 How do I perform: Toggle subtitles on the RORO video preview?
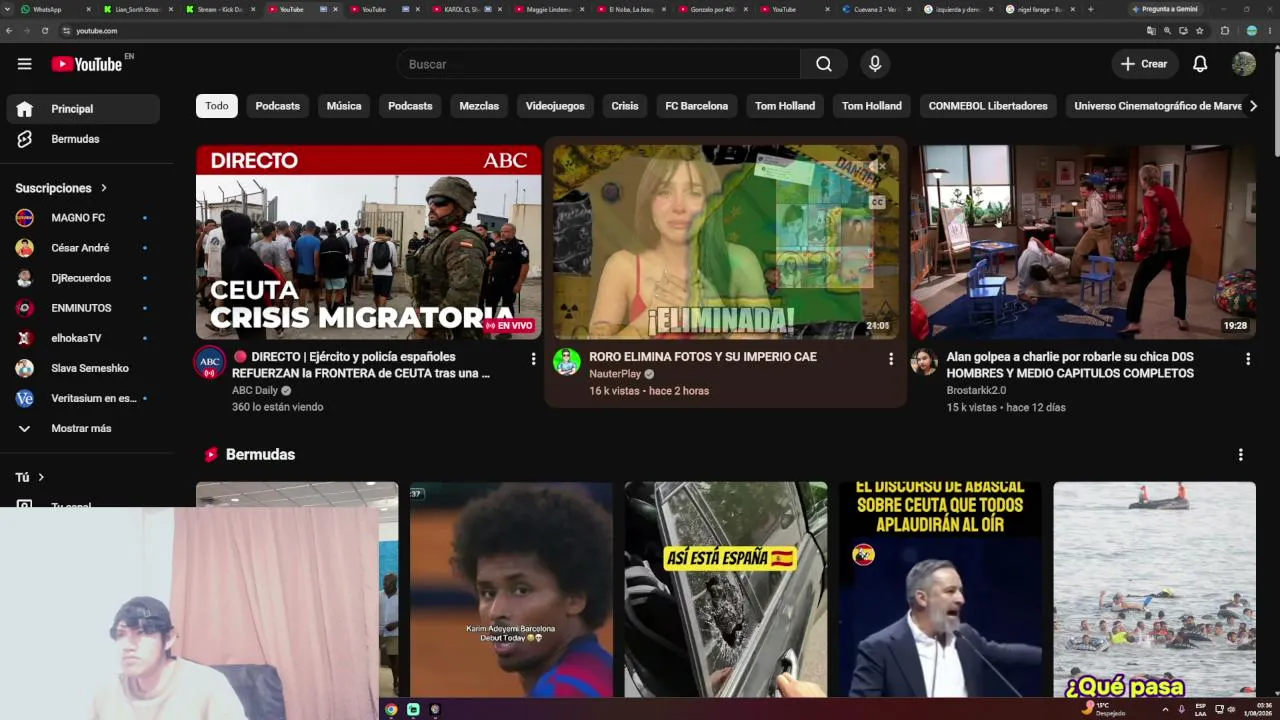878,202
